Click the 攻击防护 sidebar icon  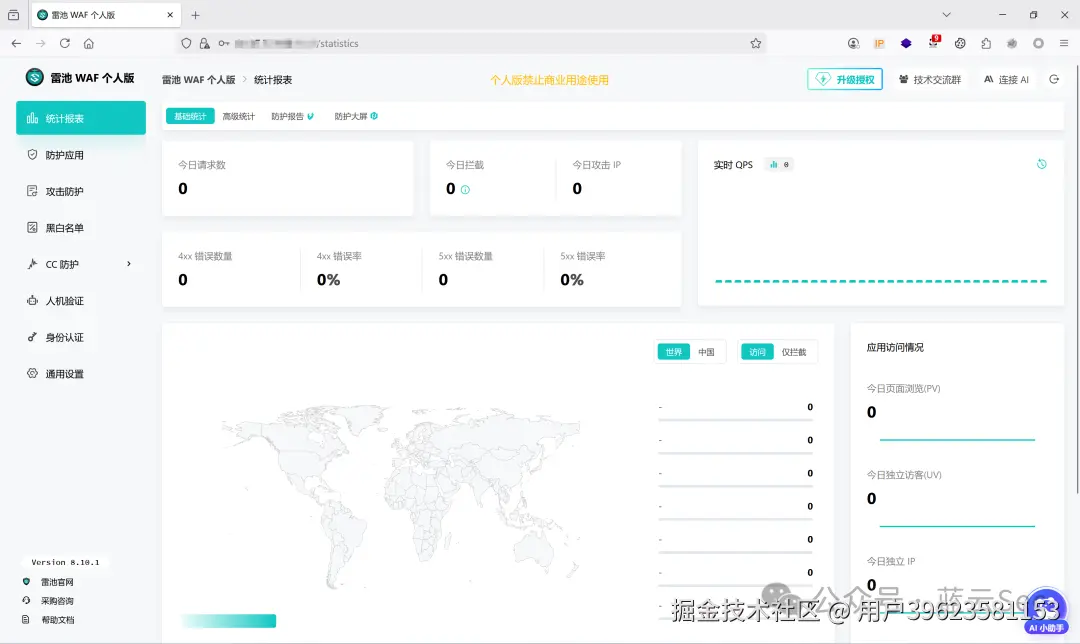(x=32, y=191)
